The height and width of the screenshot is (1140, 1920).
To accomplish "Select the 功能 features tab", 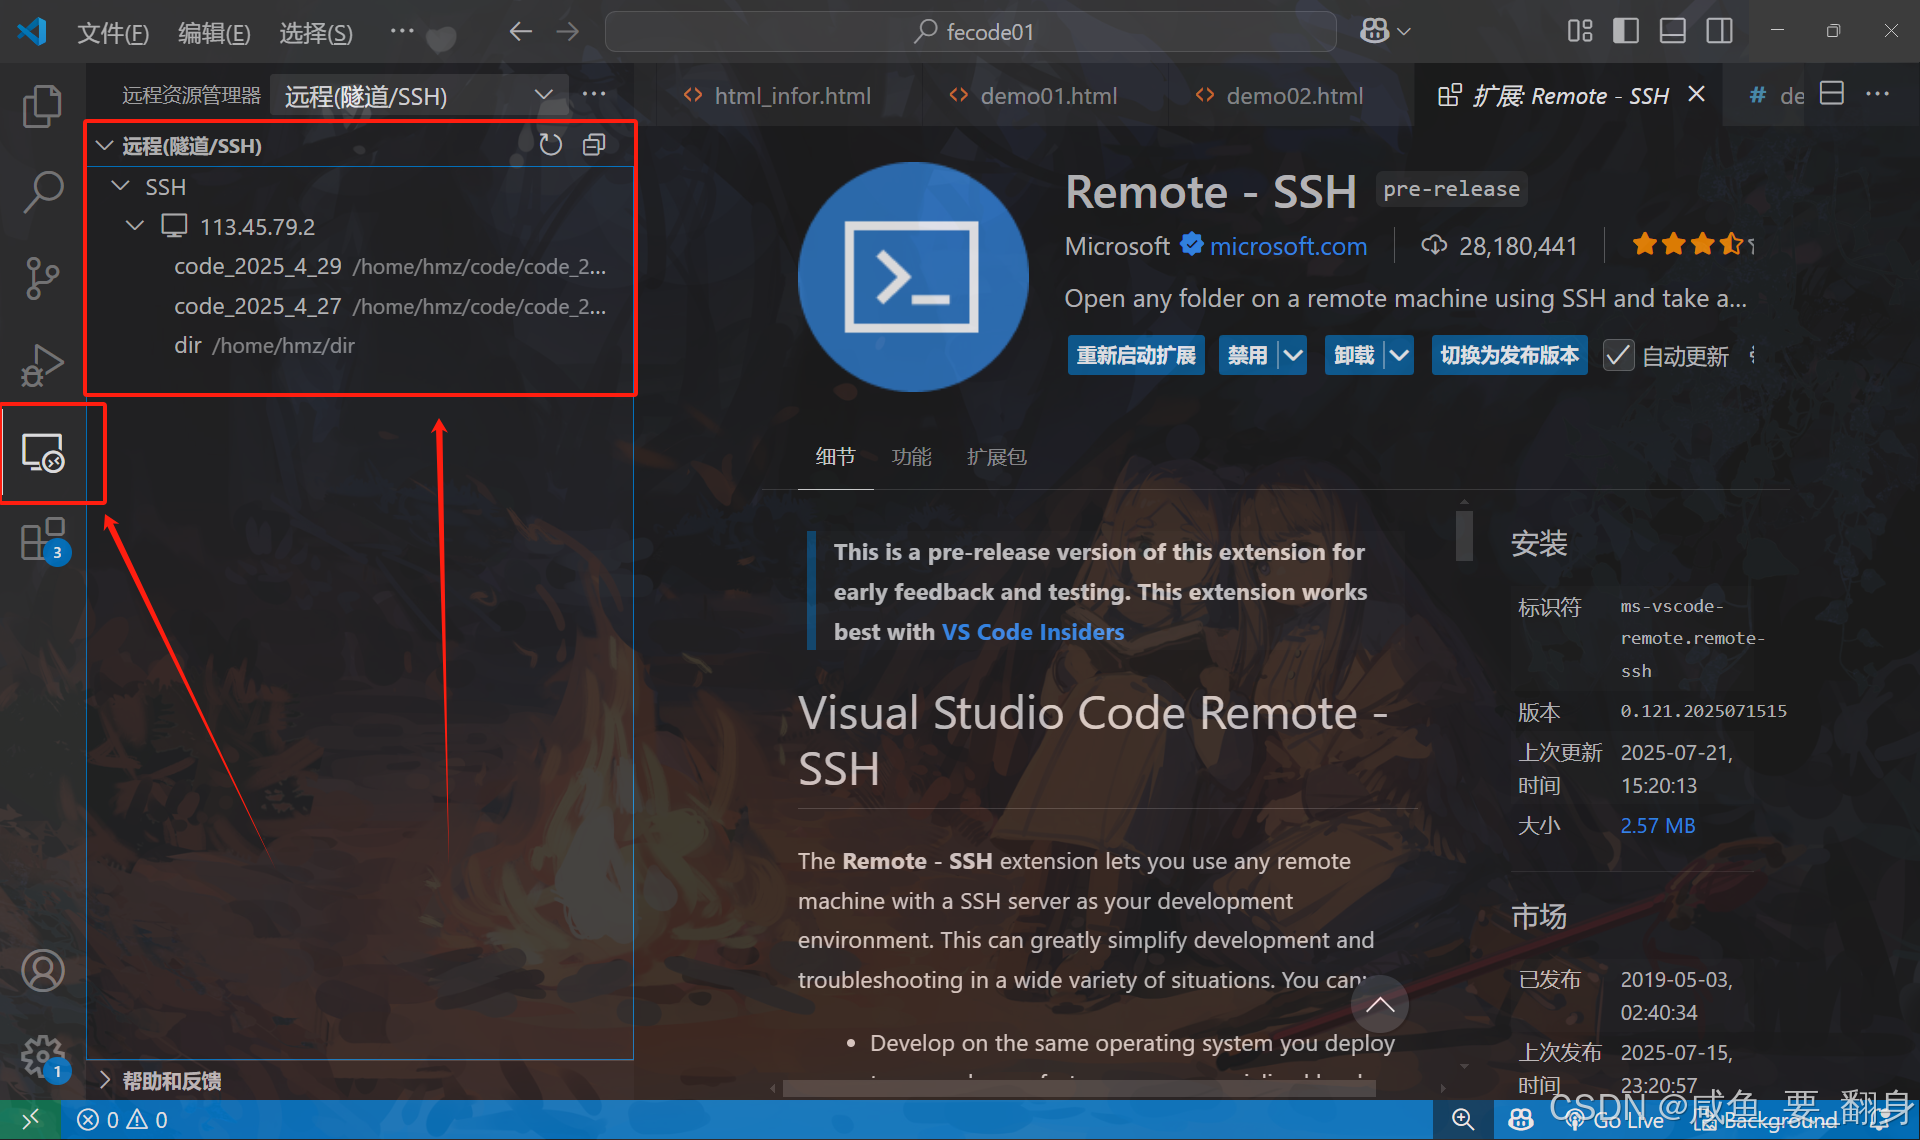I will tap(911, 457).
